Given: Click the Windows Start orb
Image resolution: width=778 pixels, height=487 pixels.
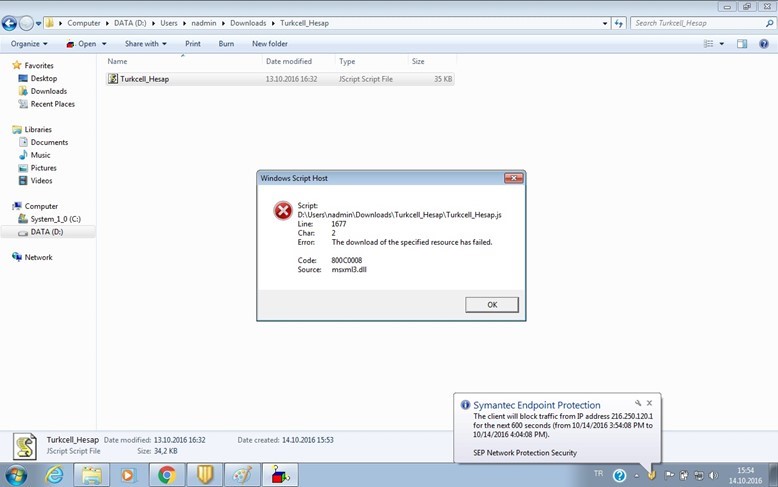Looking at the screenshot, I should click(x=15, y=476).
